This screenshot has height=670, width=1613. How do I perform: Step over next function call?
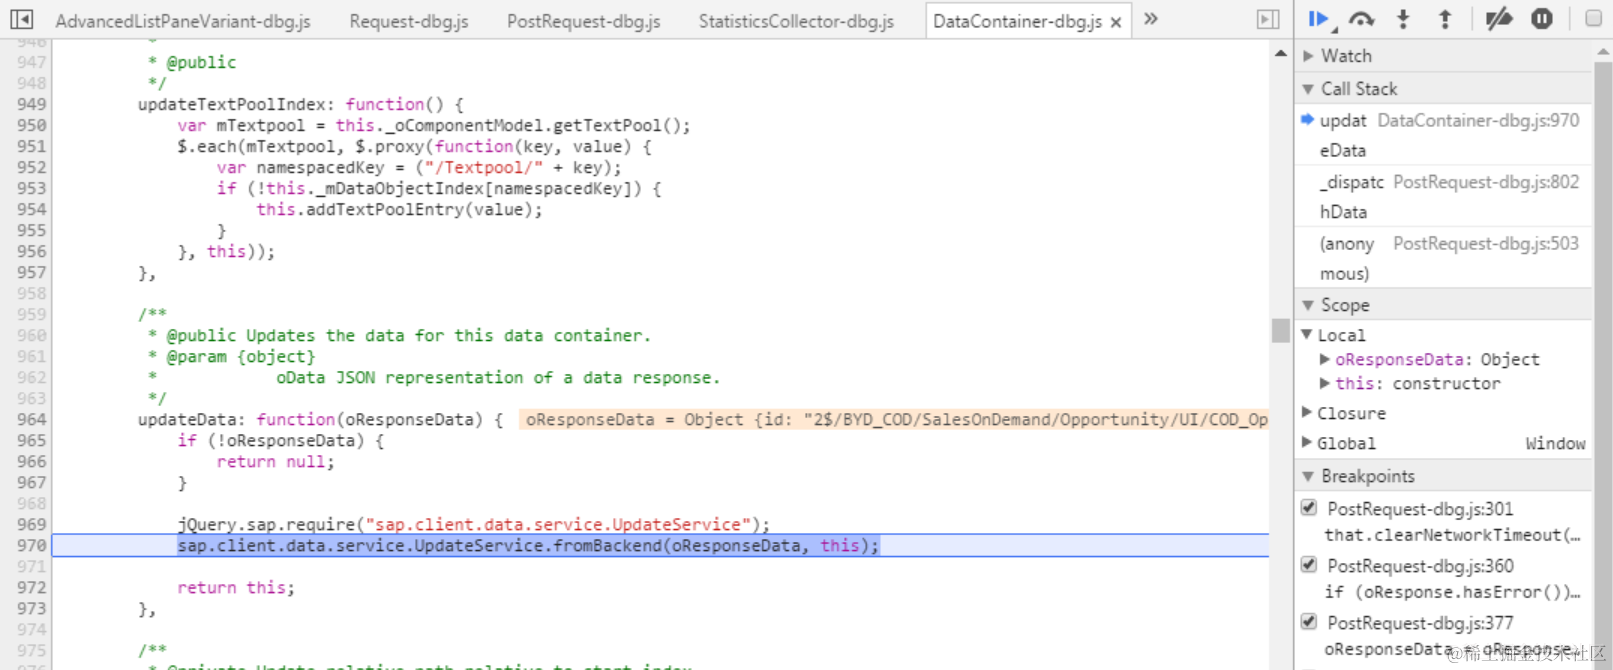[x=1362, y=19]
